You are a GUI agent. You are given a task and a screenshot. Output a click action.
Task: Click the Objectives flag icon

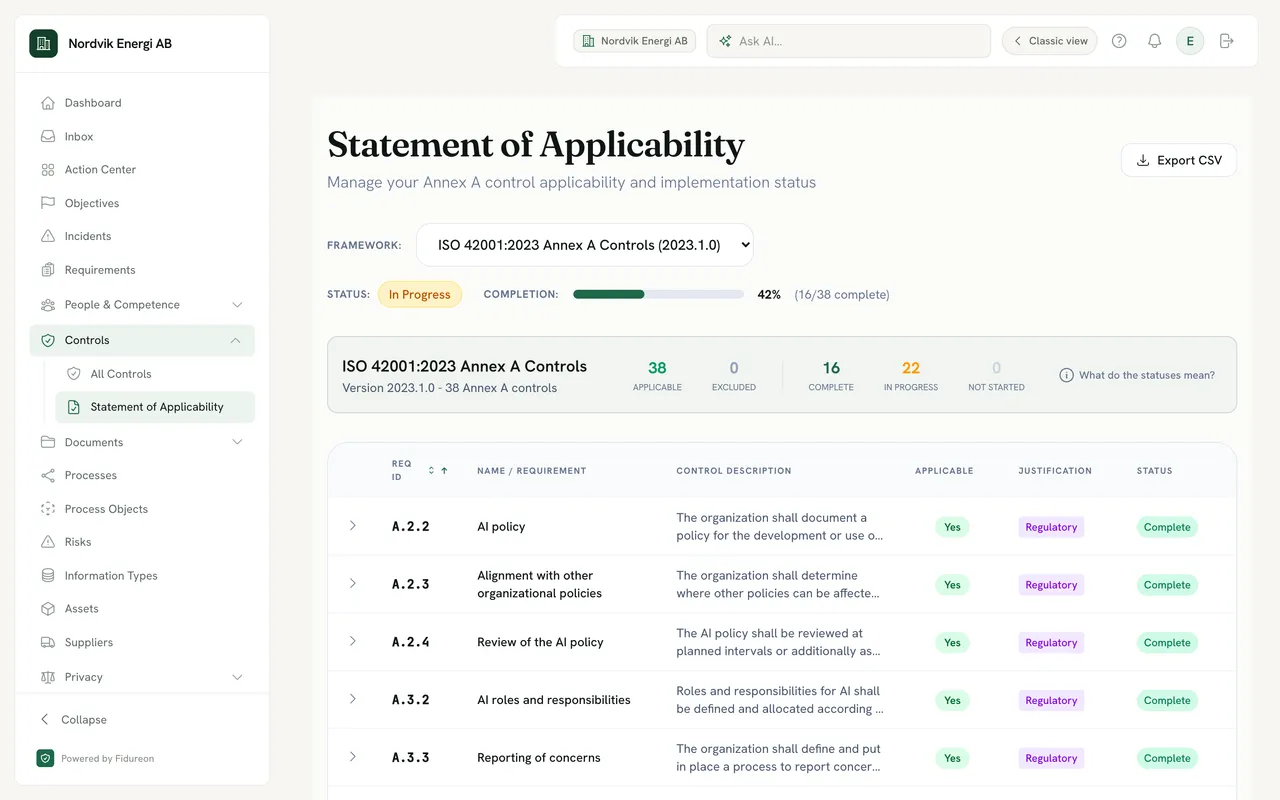pos(47,203)
